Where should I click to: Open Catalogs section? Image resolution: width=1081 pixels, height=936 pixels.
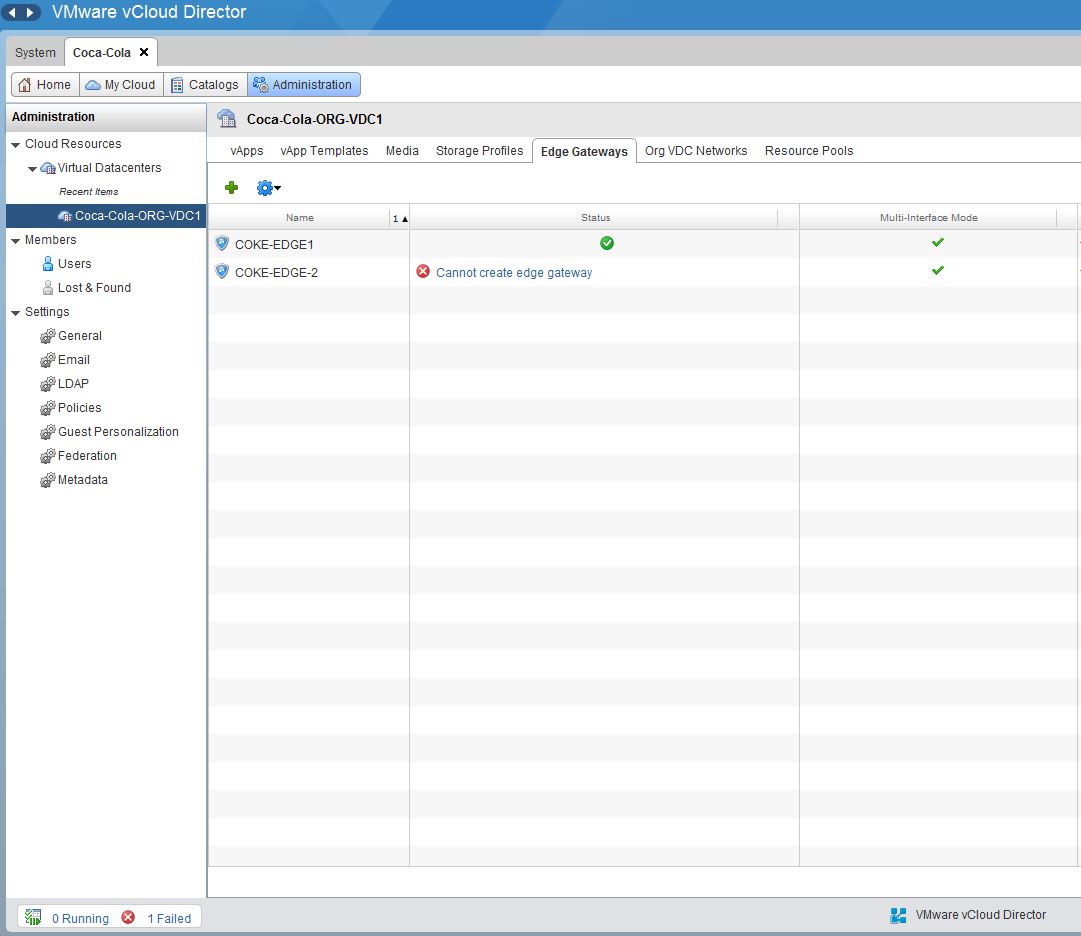pos(205,85)
